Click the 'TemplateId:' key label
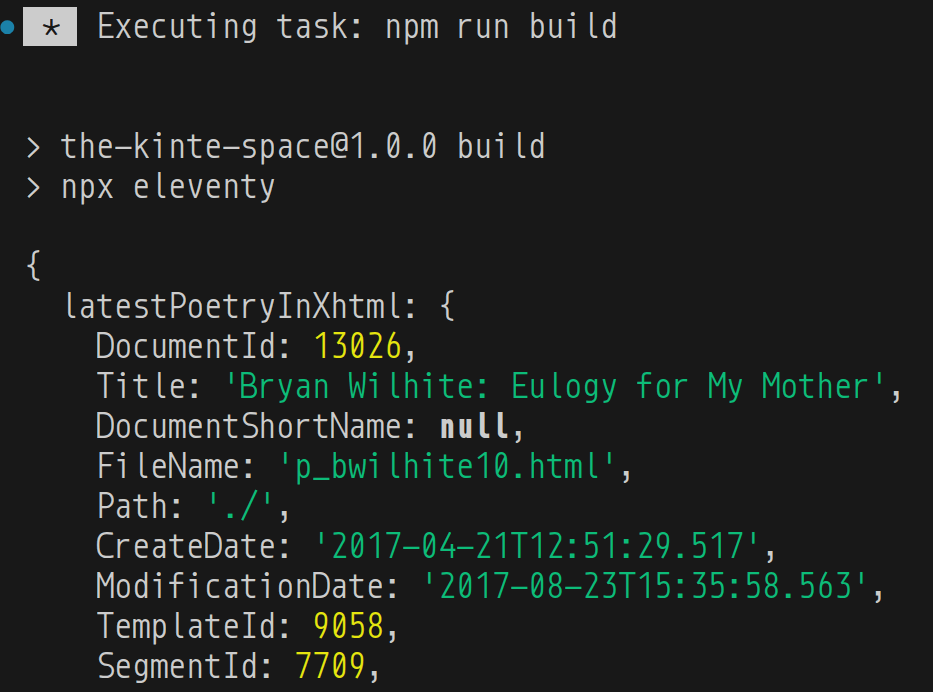Screen dimensions: 933x692 [x=193, y=627]
